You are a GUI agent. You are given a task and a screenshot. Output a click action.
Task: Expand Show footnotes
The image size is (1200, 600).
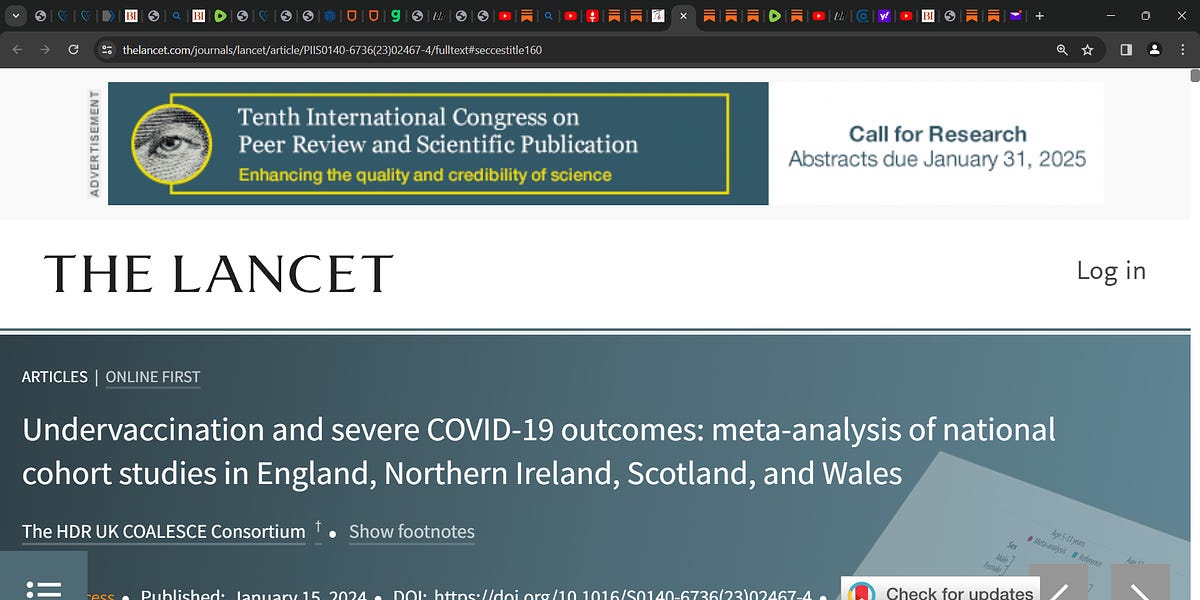(412, 532)
